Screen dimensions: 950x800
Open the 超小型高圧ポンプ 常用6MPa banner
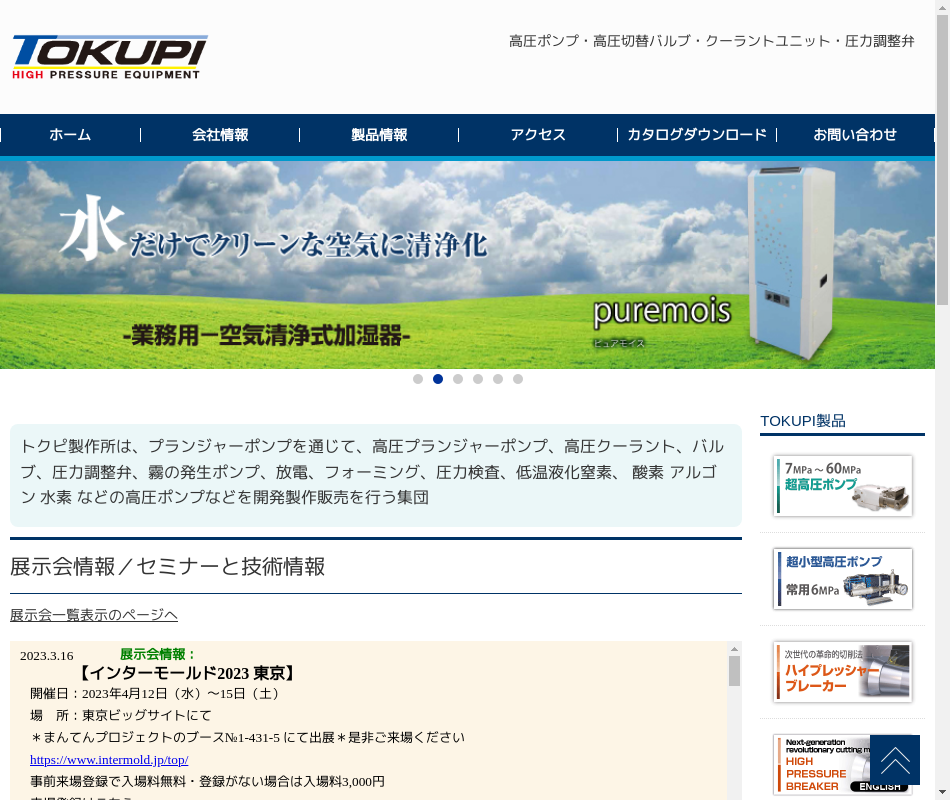pos(843,579)
